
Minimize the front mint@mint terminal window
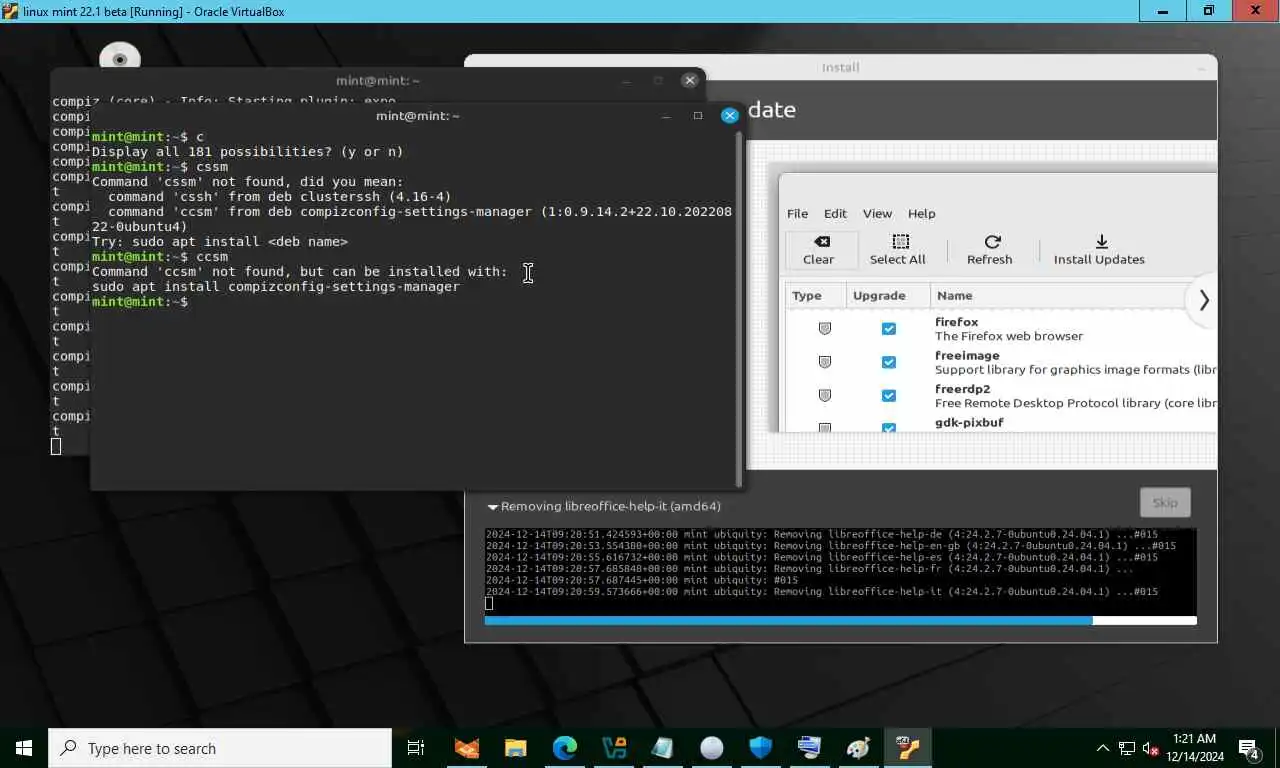666,115
